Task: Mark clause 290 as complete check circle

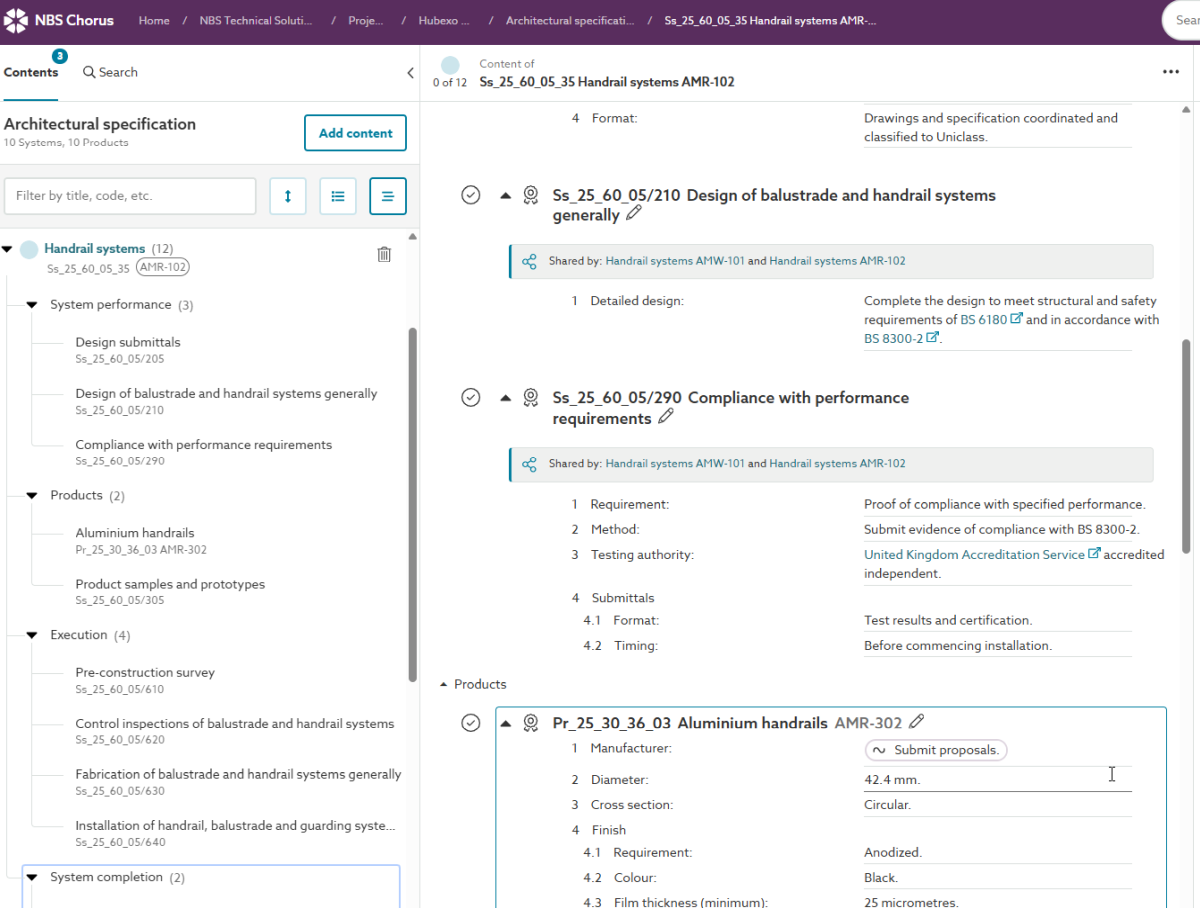Action: click(x=471, y=398)
